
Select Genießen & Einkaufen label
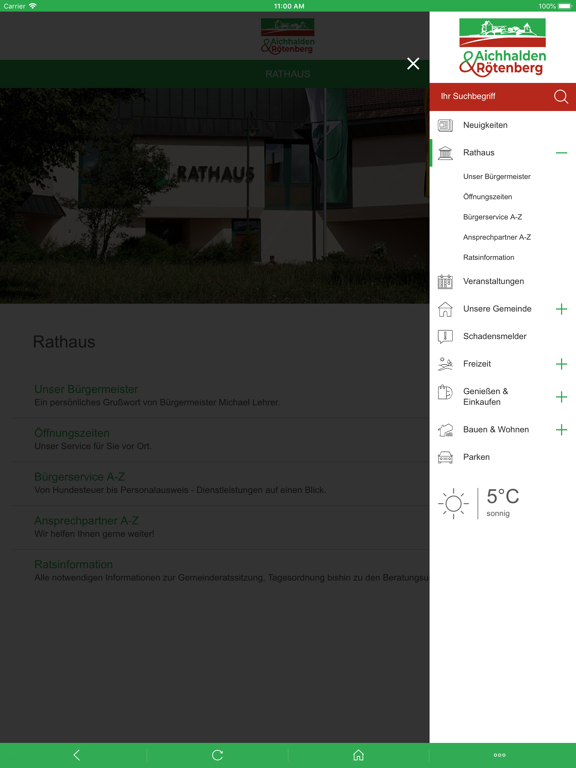(485, 397)
